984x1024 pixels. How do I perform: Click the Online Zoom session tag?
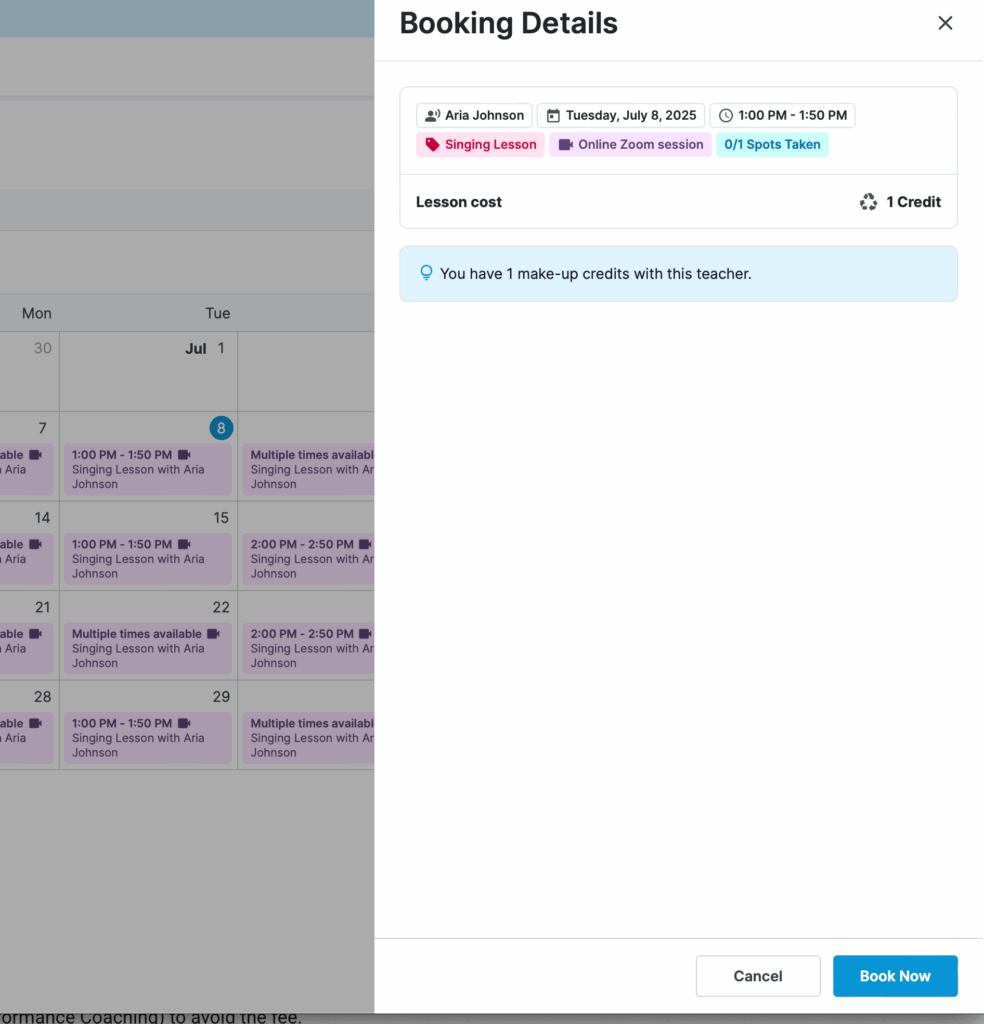click(x=640, y=145)
